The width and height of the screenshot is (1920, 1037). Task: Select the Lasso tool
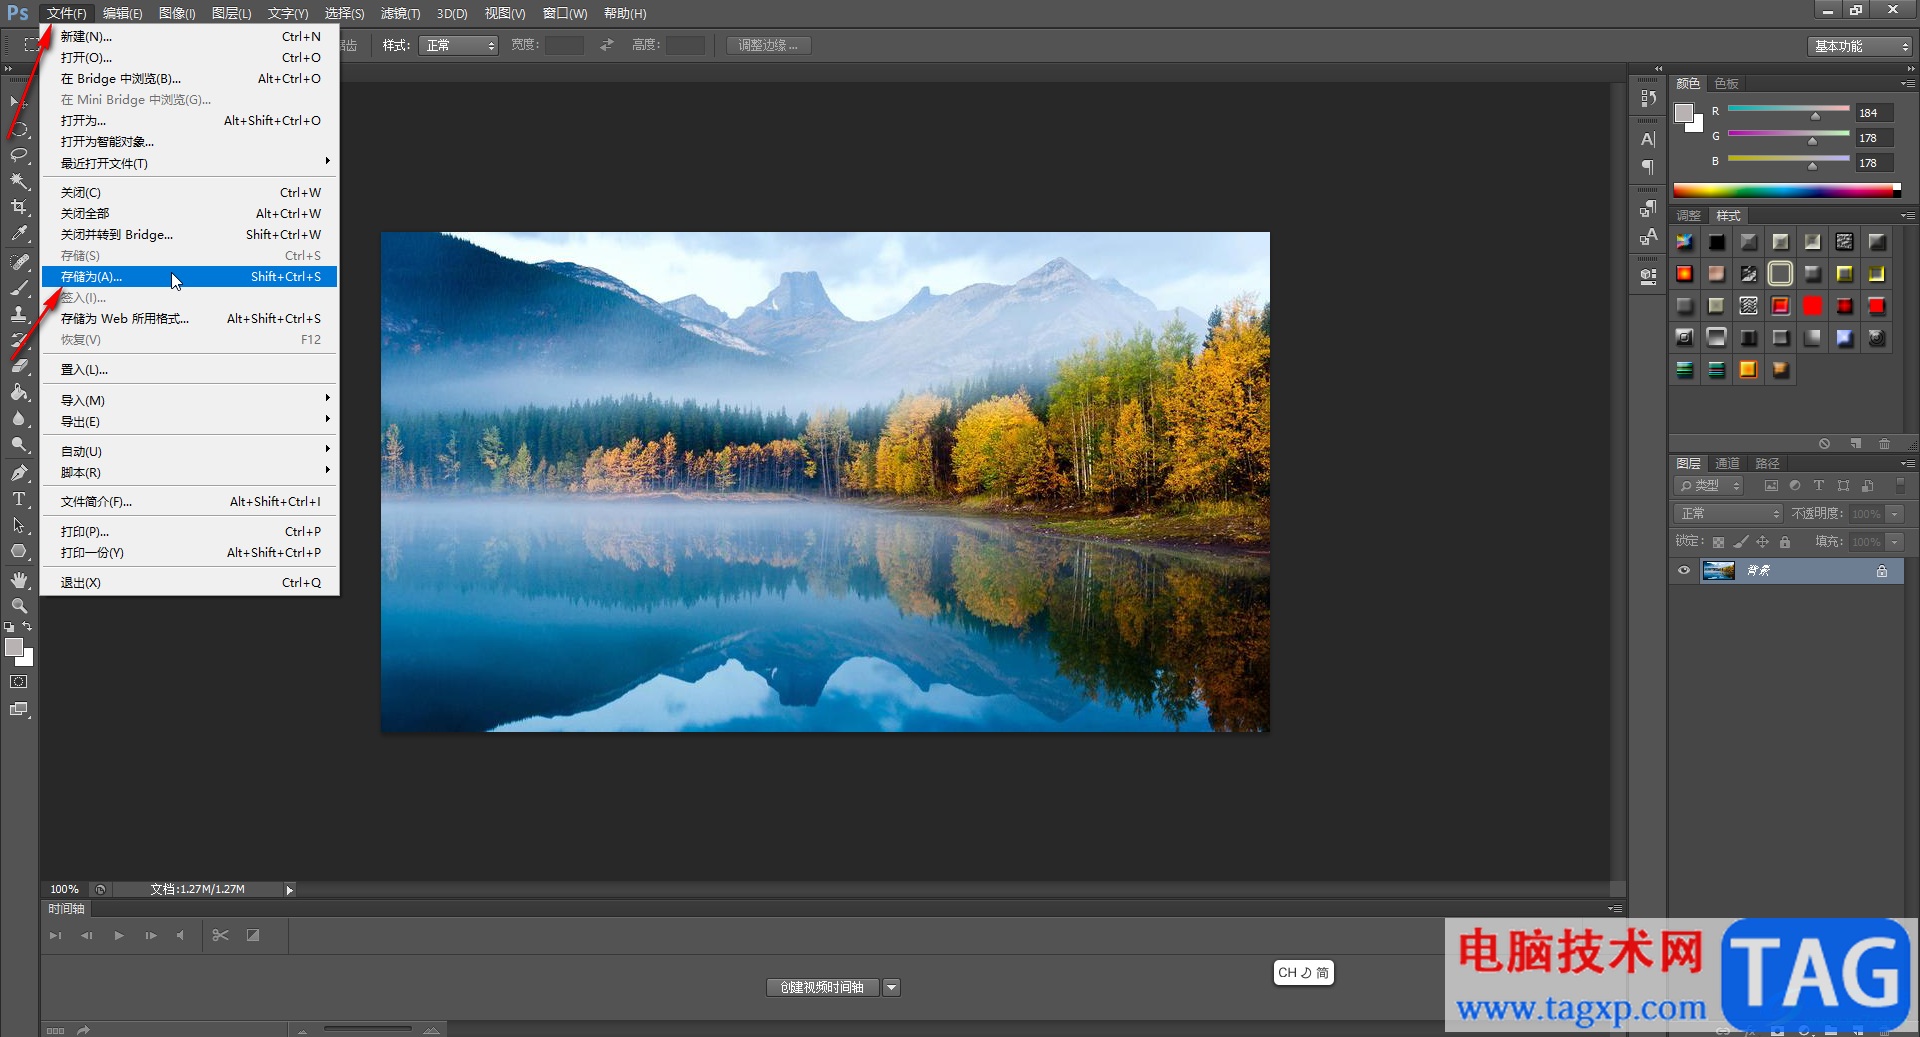coord(19,155)
